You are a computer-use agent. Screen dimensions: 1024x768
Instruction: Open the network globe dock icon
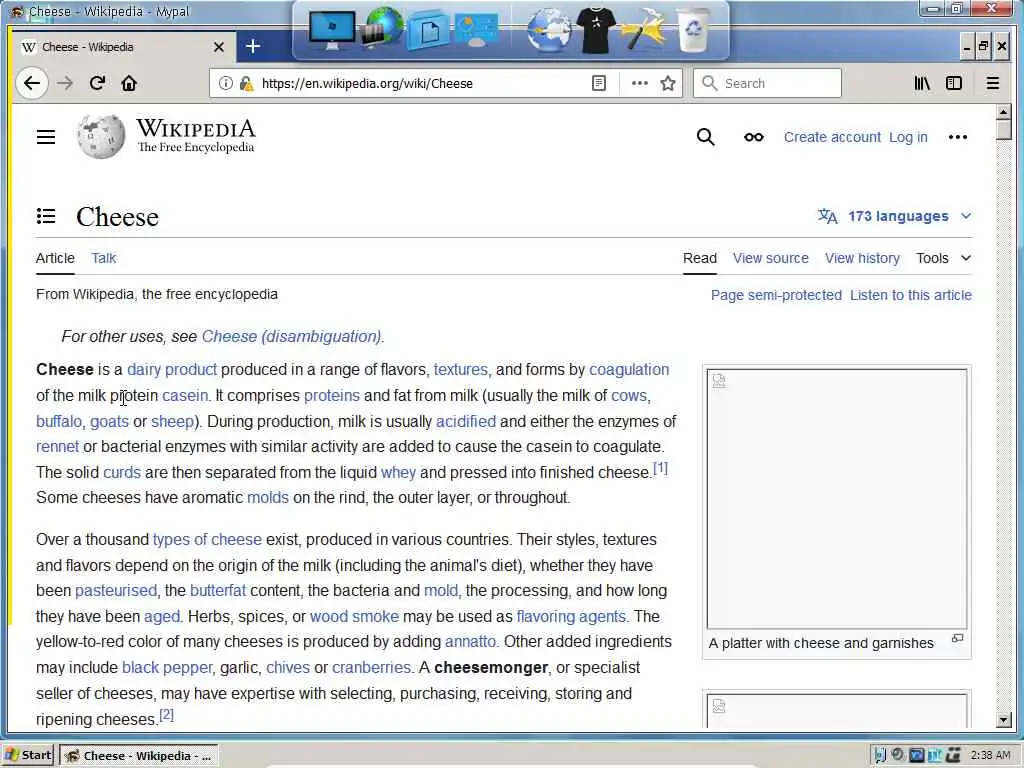tap(381, 27)
